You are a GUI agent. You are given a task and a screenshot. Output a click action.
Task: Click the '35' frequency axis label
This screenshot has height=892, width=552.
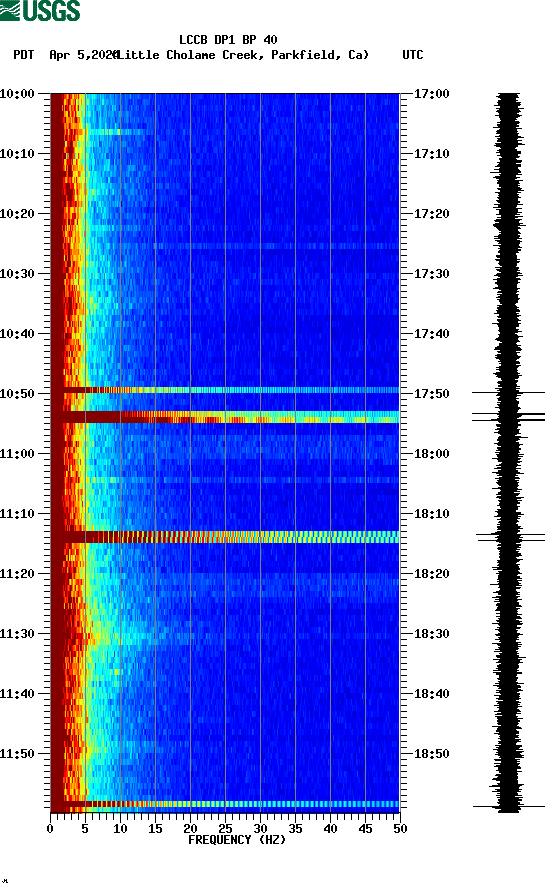(x=295, y=829)
